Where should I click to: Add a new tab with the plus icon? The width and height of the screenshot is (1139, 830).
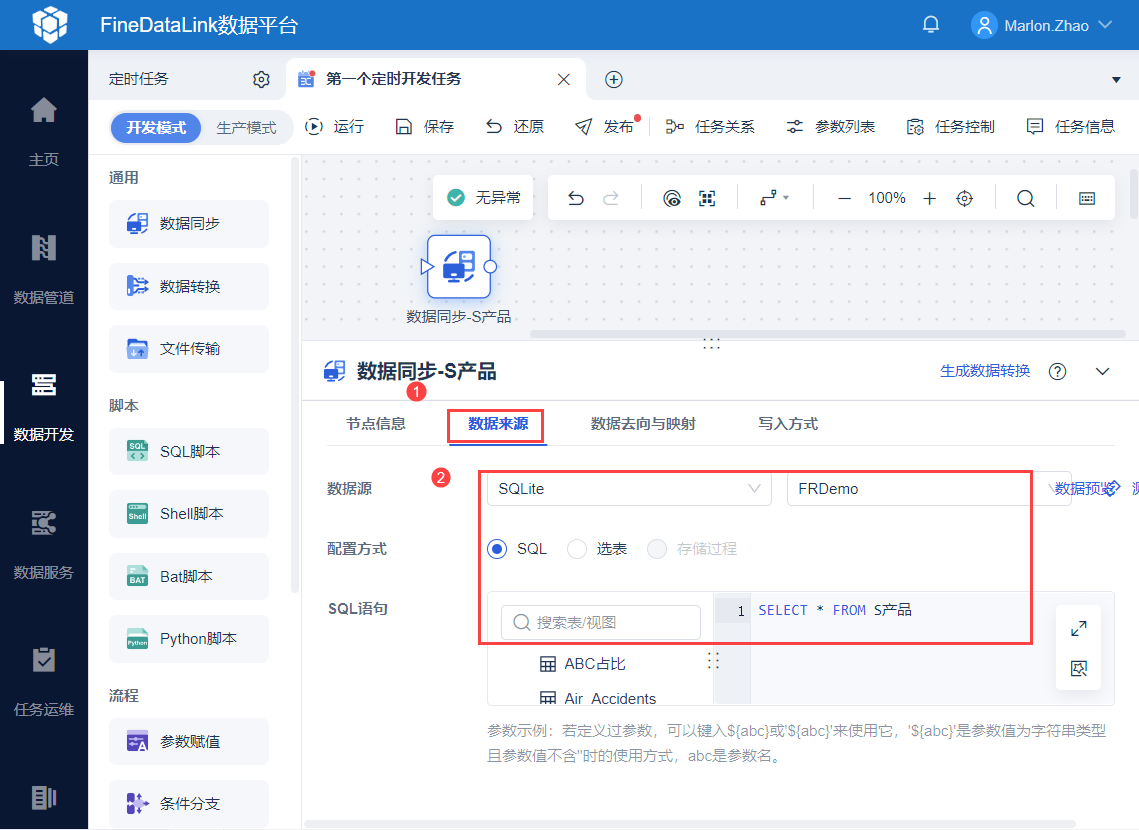[614, 79]
